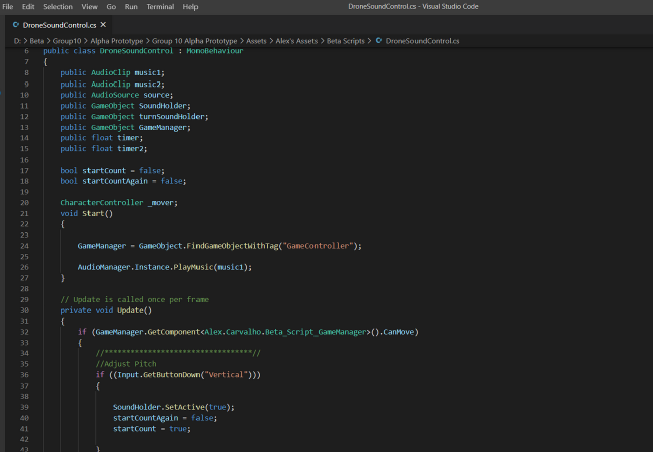The width and height of the screenshot is (653, 452).
Task: Open the Help menu
Action: tap(190, 6)
